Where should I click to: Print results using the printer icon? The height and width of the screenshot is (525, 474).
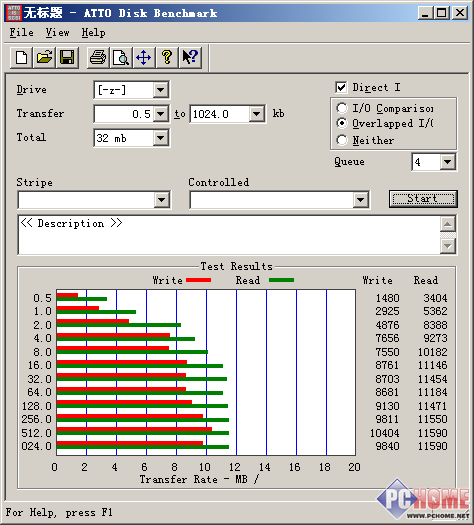click(x=98, y=57)
